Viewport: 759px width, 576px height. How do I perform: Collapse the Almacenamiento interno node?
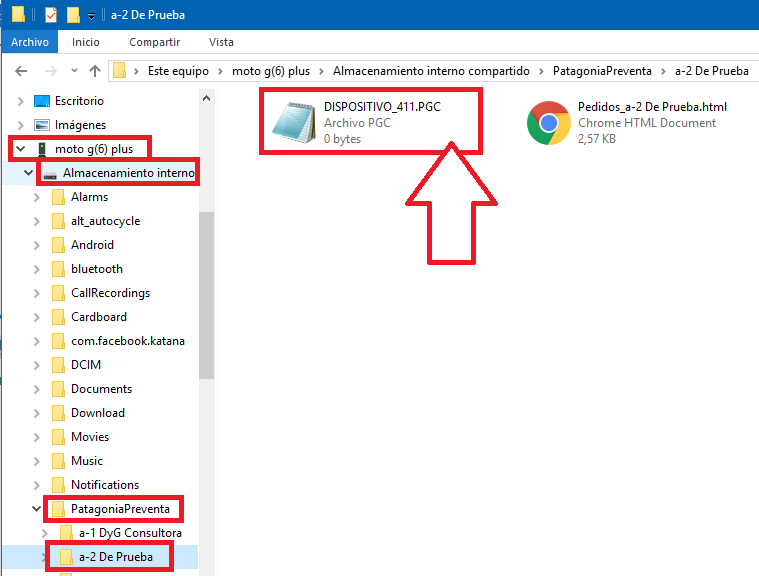[x=29, y=172]
